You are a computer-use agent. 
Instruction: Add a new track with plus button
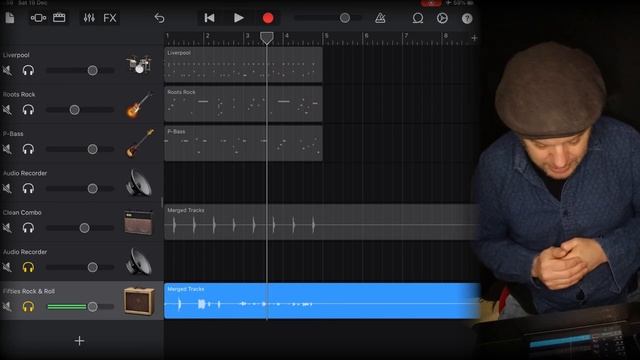tap(80, 340)
